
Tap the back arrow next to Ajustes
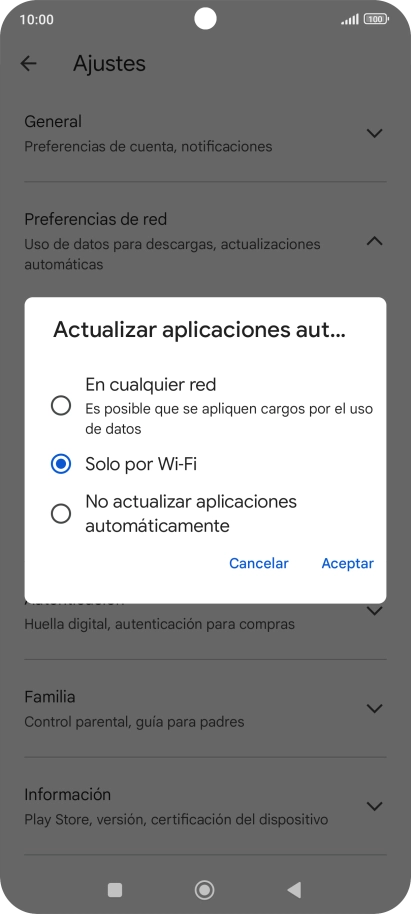(x=28, y=64)
